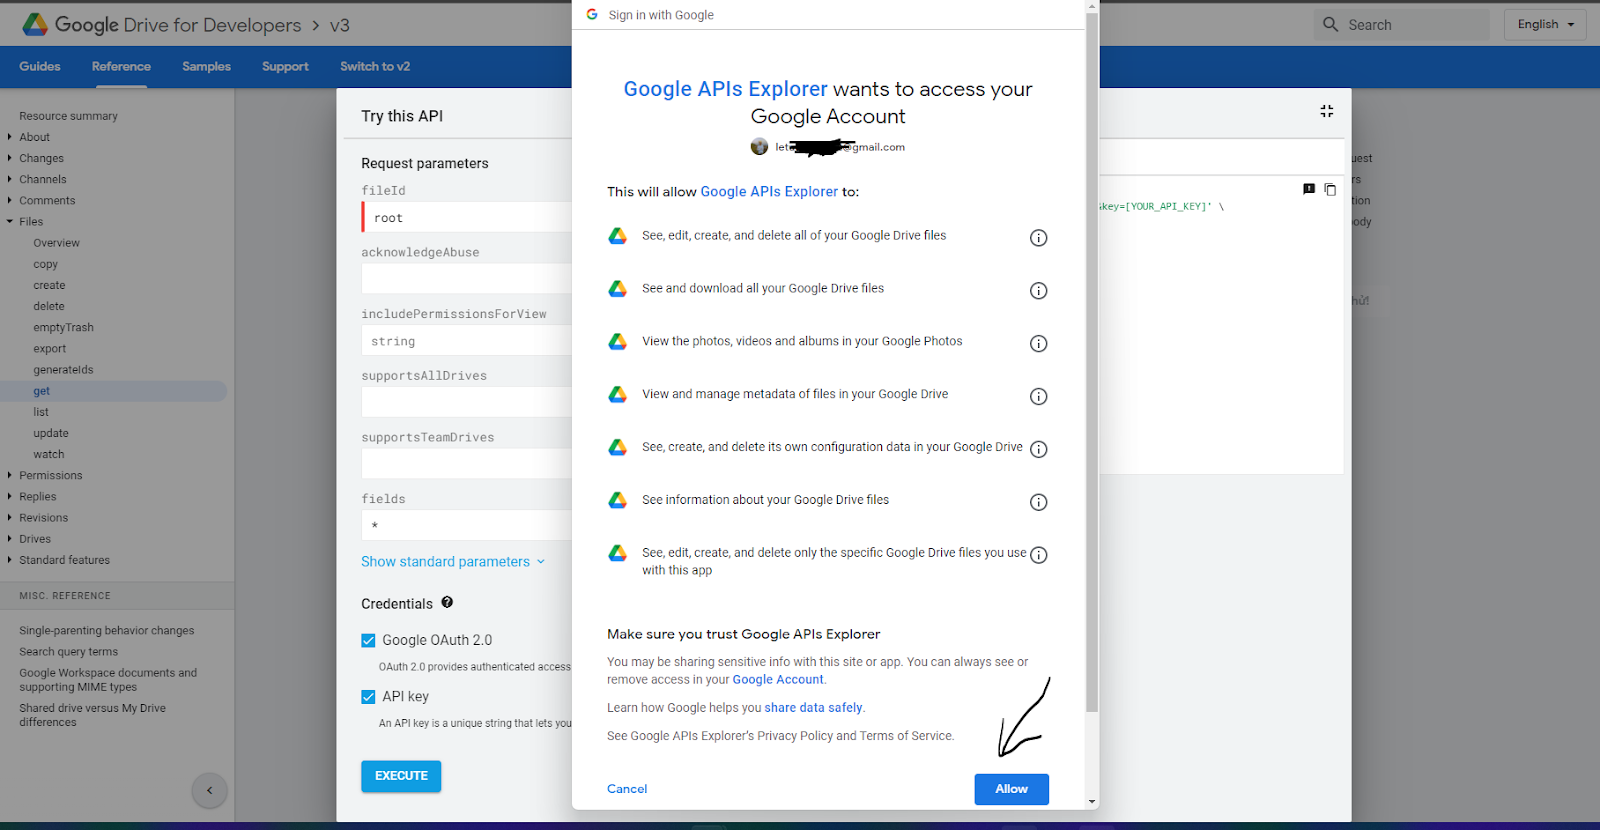Image resolution: width=1600 pixels, height=830 pixels.
Task: Open the 'export' method in sidebar
Action: click(49, 348)
